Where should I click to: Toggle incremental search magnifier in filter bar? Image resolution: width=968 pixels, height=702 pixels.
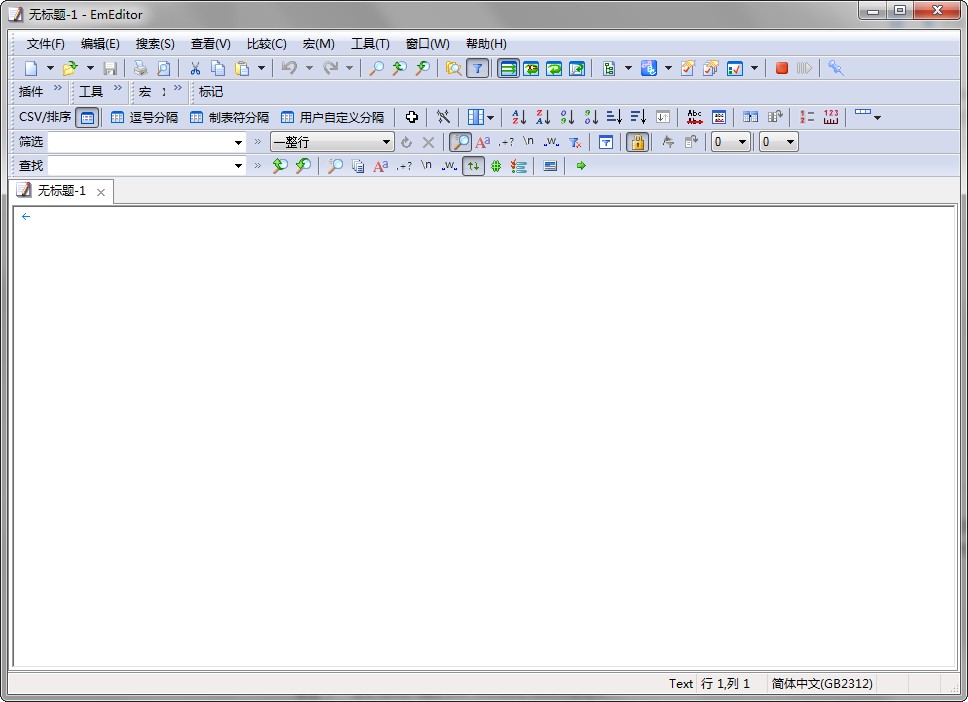[460, 142]
